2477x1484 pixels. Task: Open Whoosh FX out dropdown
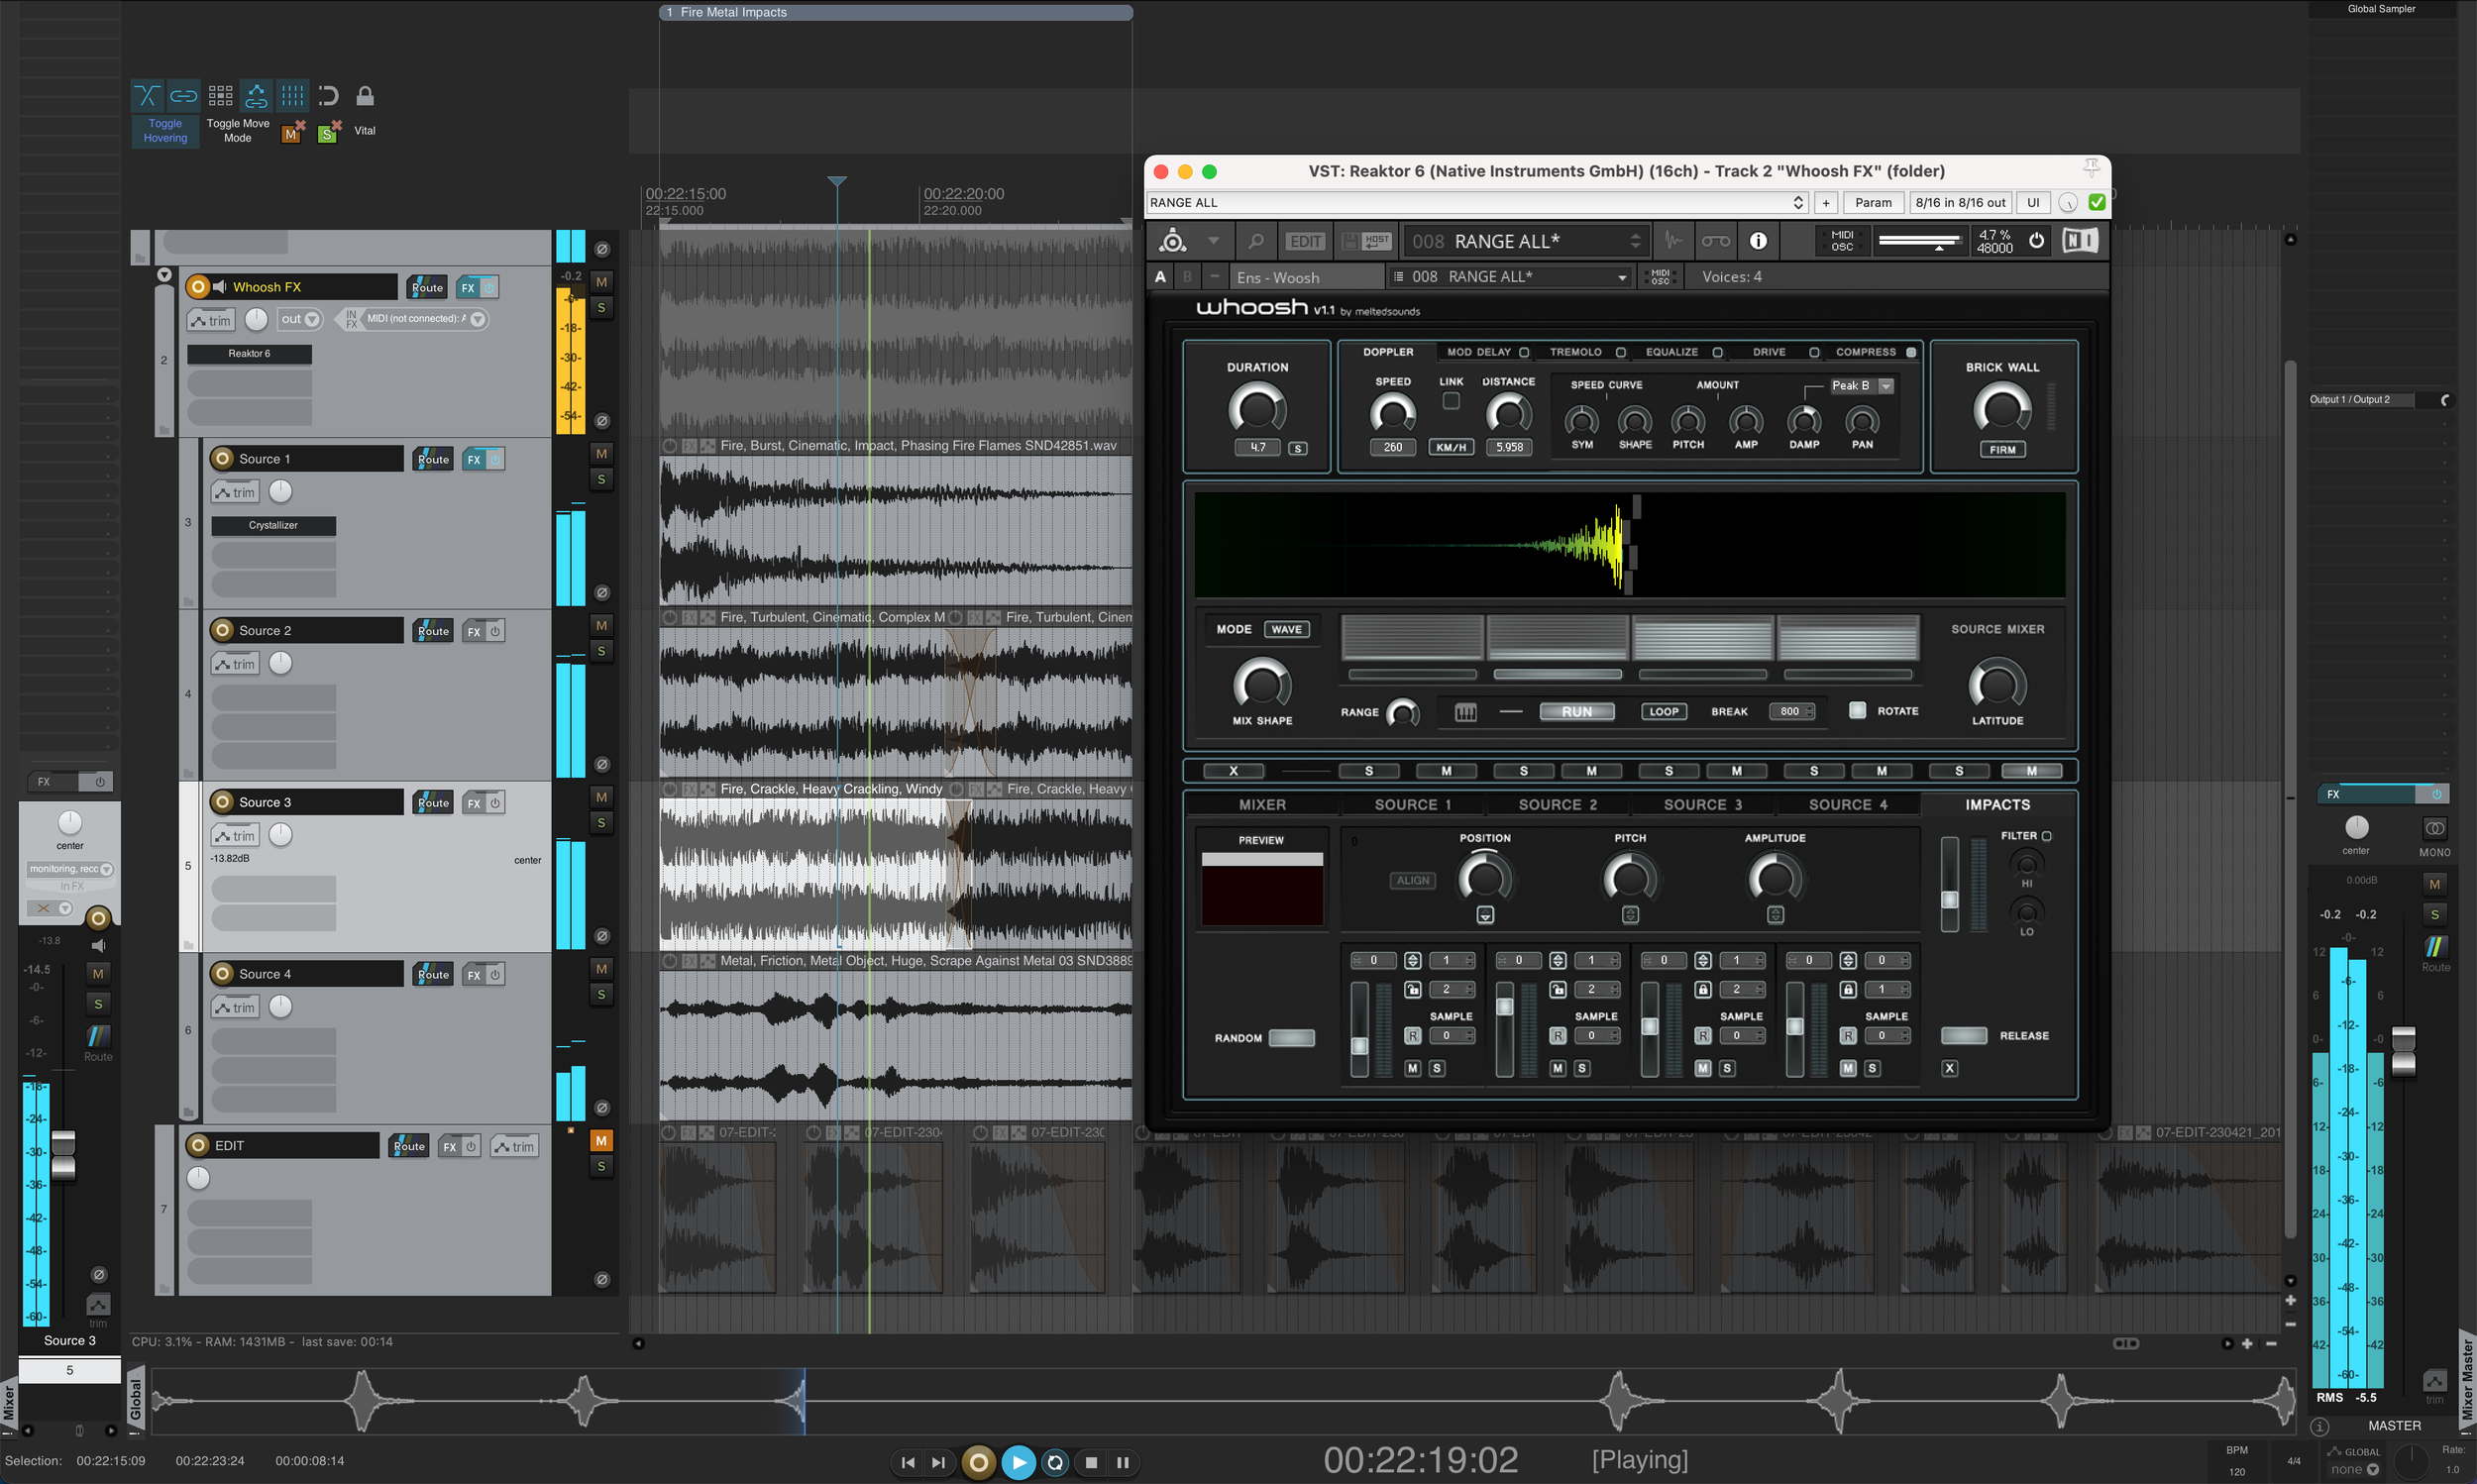point(300,319)
